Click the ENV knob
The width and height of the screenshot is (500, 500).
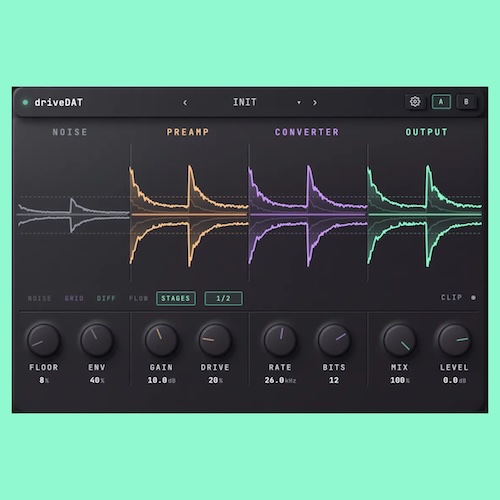pyautogui.click(x=97, y=340)
